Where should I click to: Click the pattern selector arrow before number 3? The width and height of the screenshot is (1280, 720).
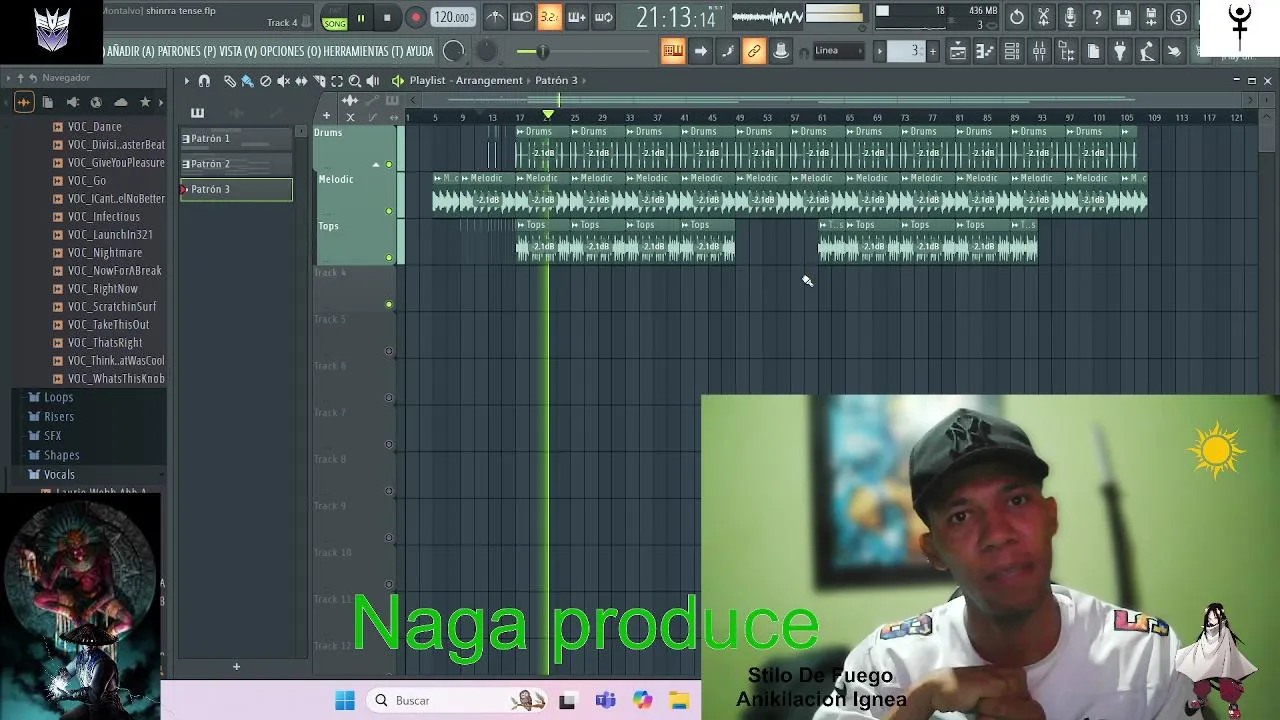pos(880,51)
